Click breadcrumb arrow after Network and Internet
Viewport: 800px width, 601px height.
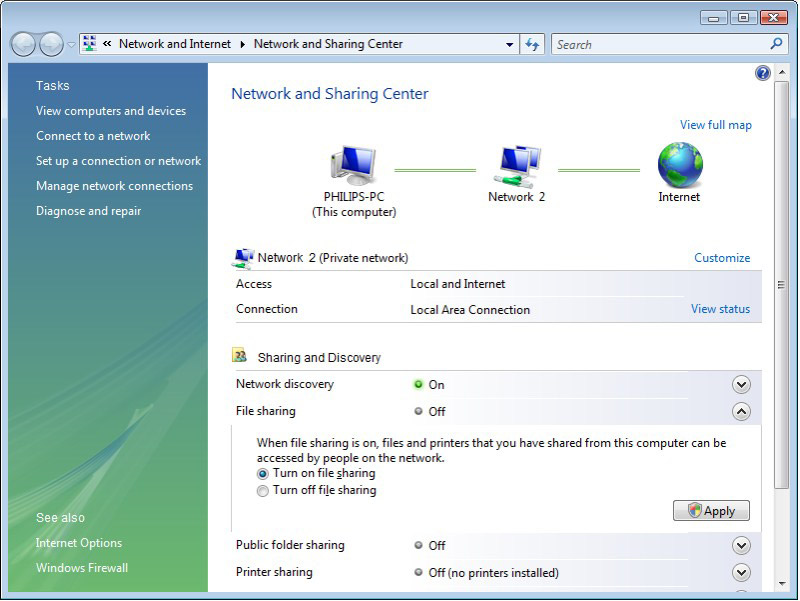[243, 44]
